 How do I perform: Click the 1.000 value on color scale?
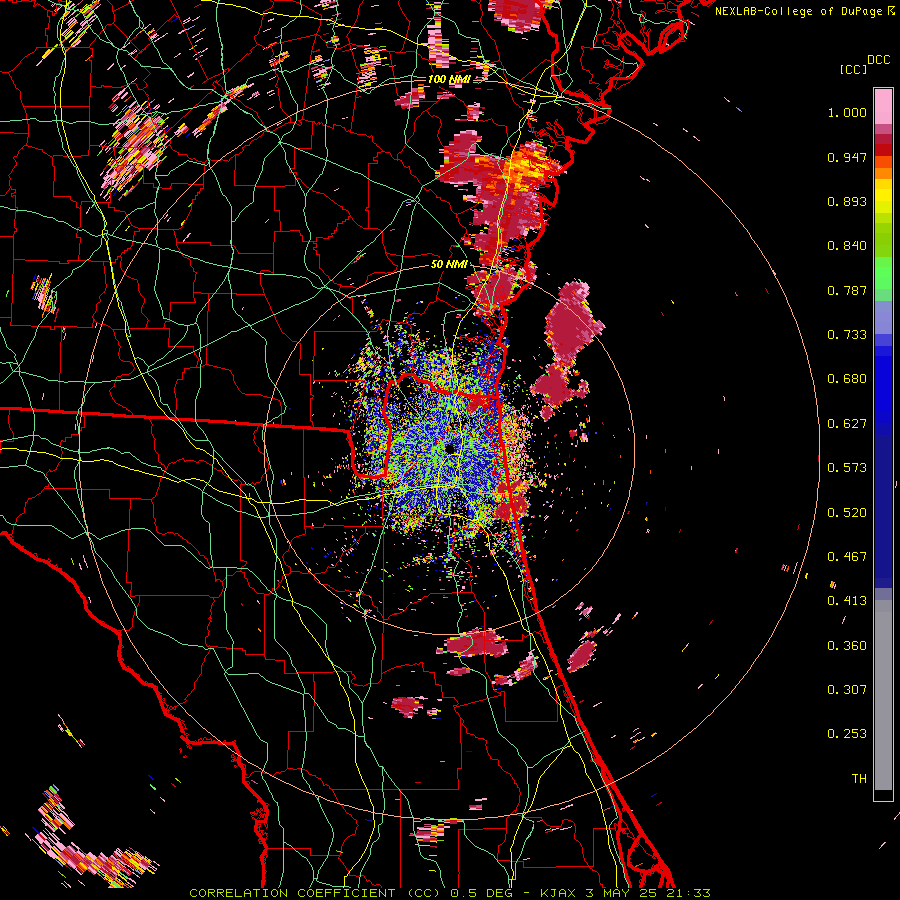coord(847,112)
